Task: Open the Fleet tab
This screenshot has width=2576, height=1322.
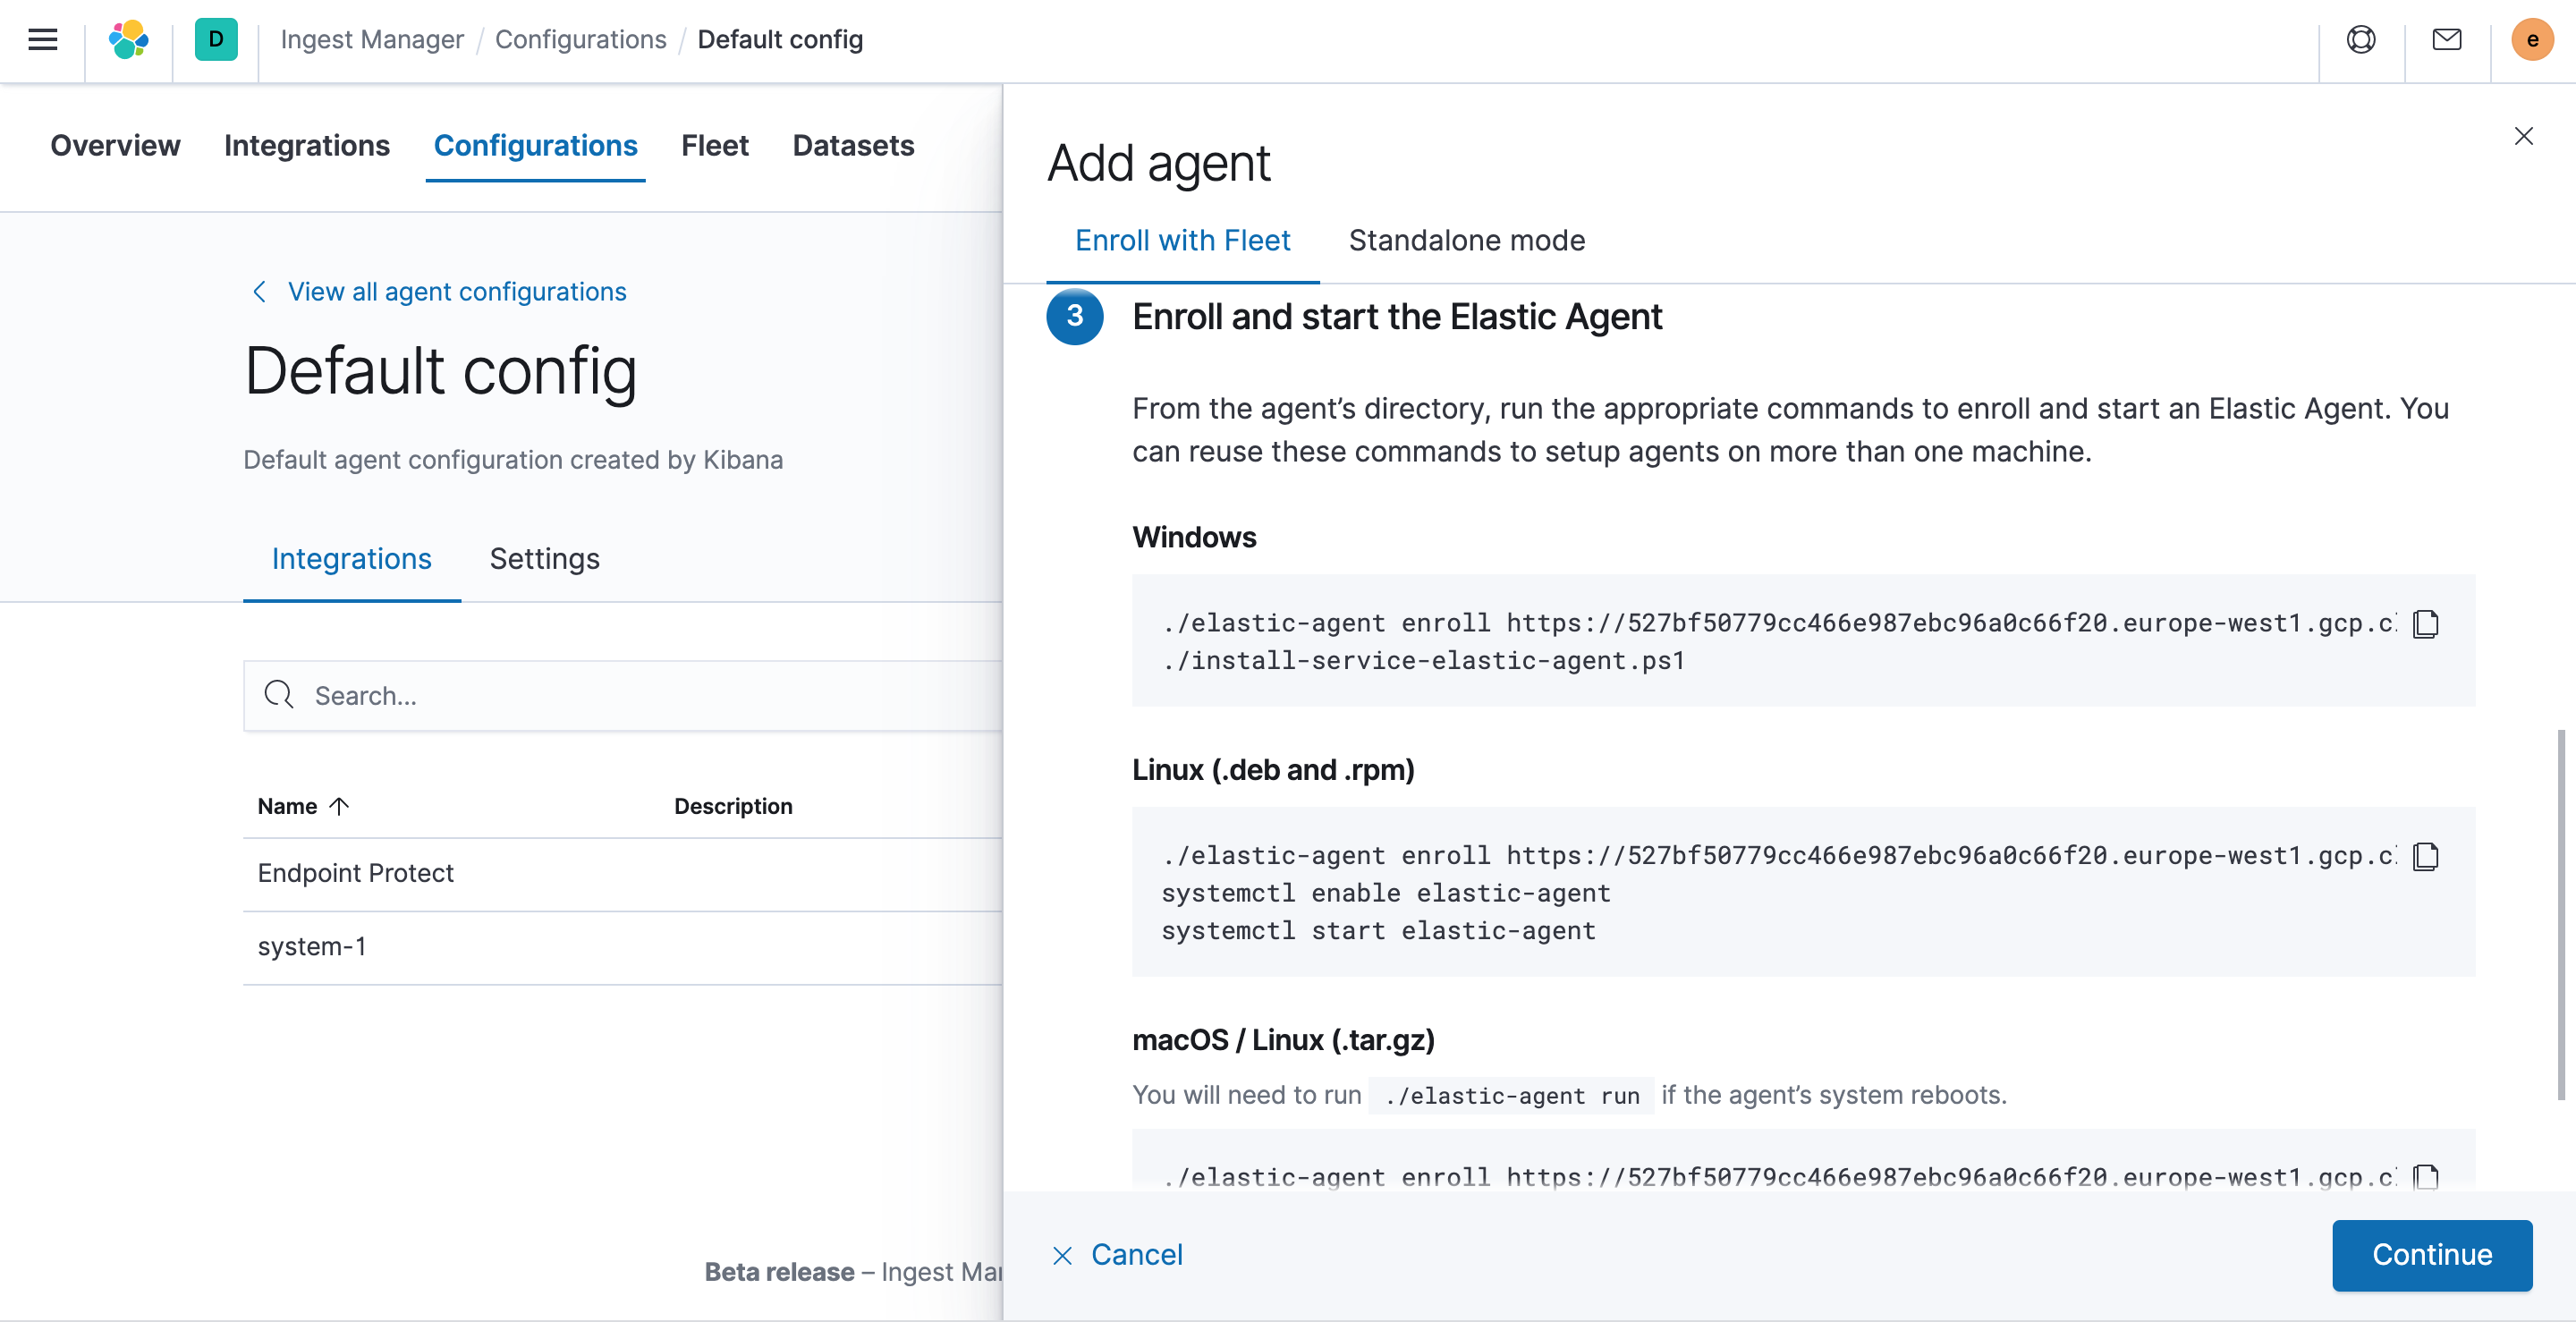Action: (x=714, y=146)
